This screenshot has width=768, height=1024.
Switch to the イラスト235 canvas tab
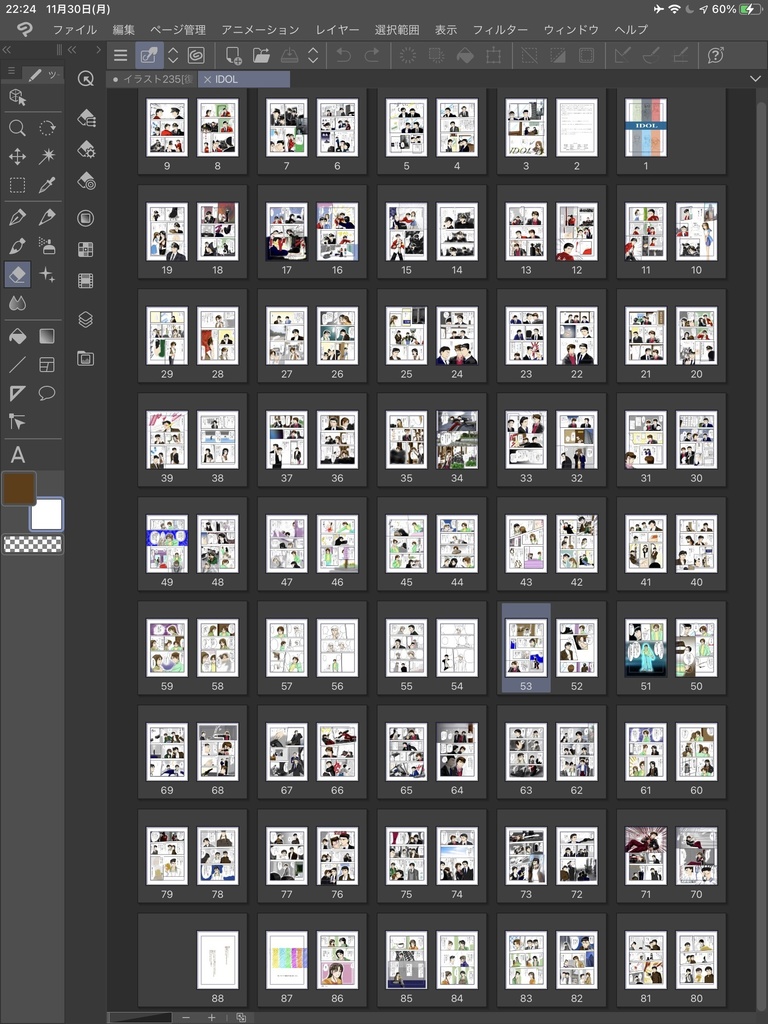[152, 79]
